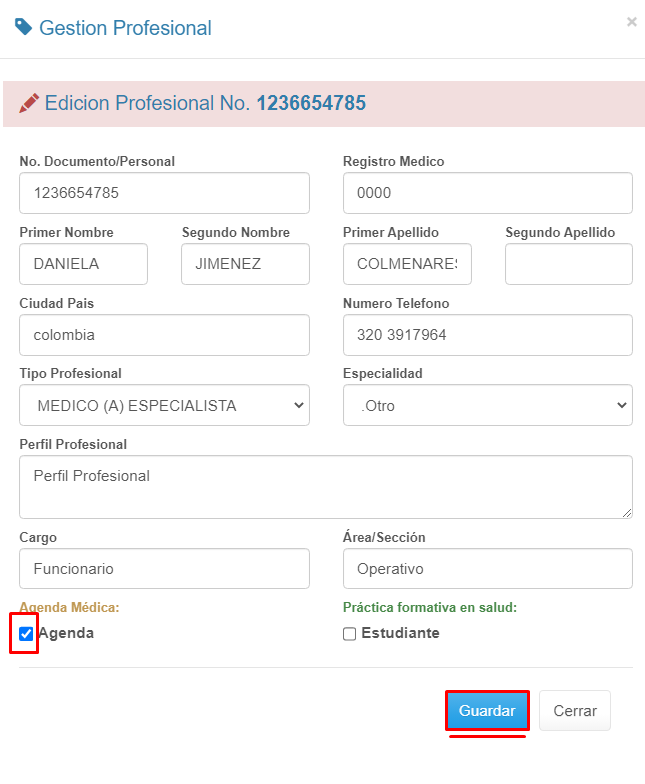The image size is (645, 784).
Task: Click the tag icon beside Gestion Profesional
Action: pos(24,27)
